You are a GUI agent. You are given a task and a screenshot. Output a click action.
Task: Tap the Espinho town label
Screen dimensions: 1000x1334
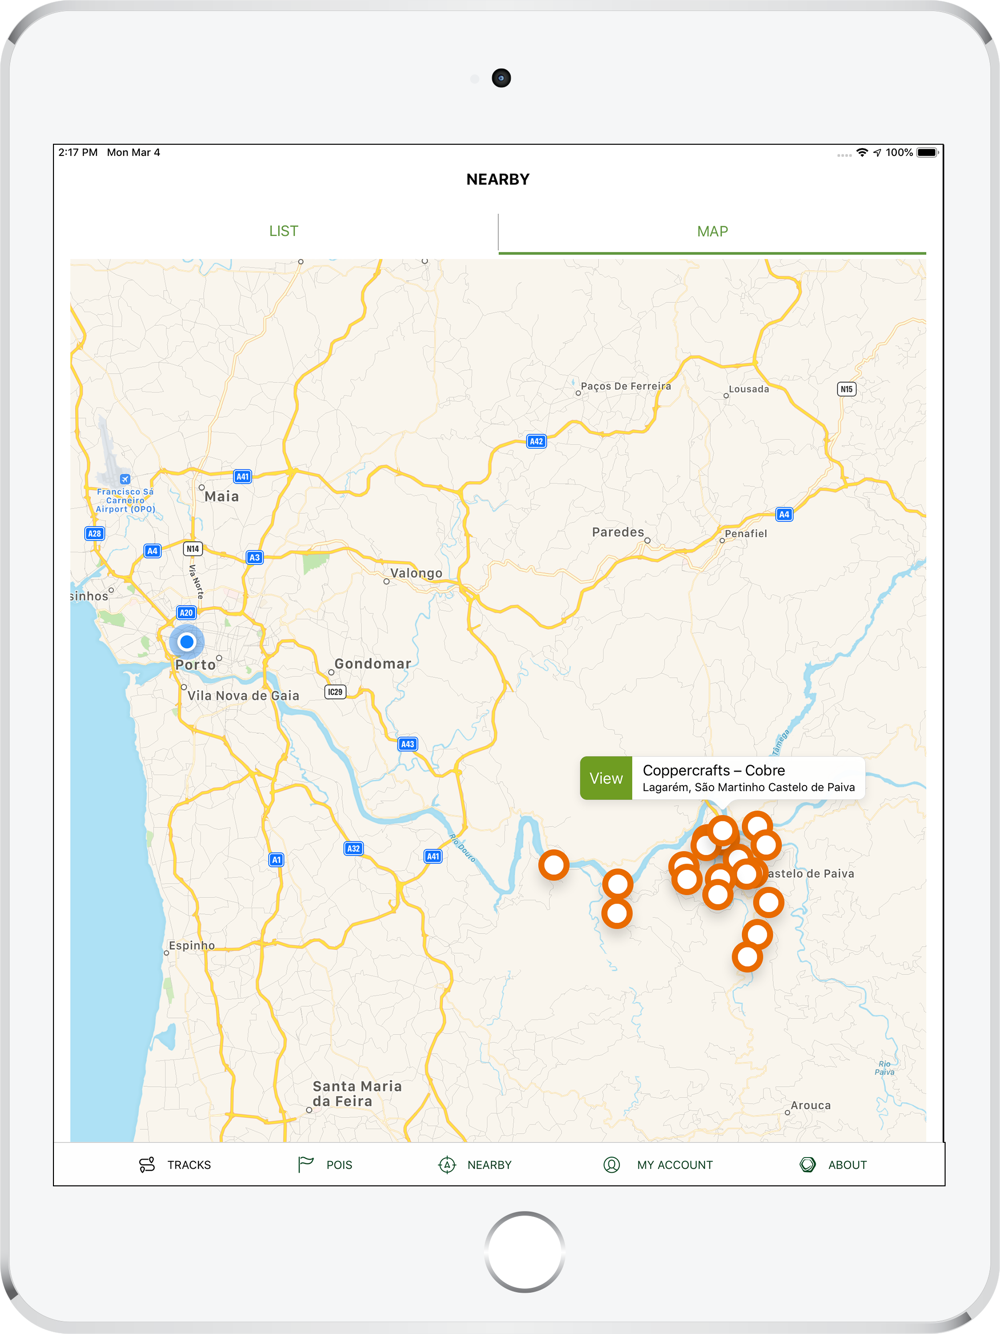click(192, 946)
